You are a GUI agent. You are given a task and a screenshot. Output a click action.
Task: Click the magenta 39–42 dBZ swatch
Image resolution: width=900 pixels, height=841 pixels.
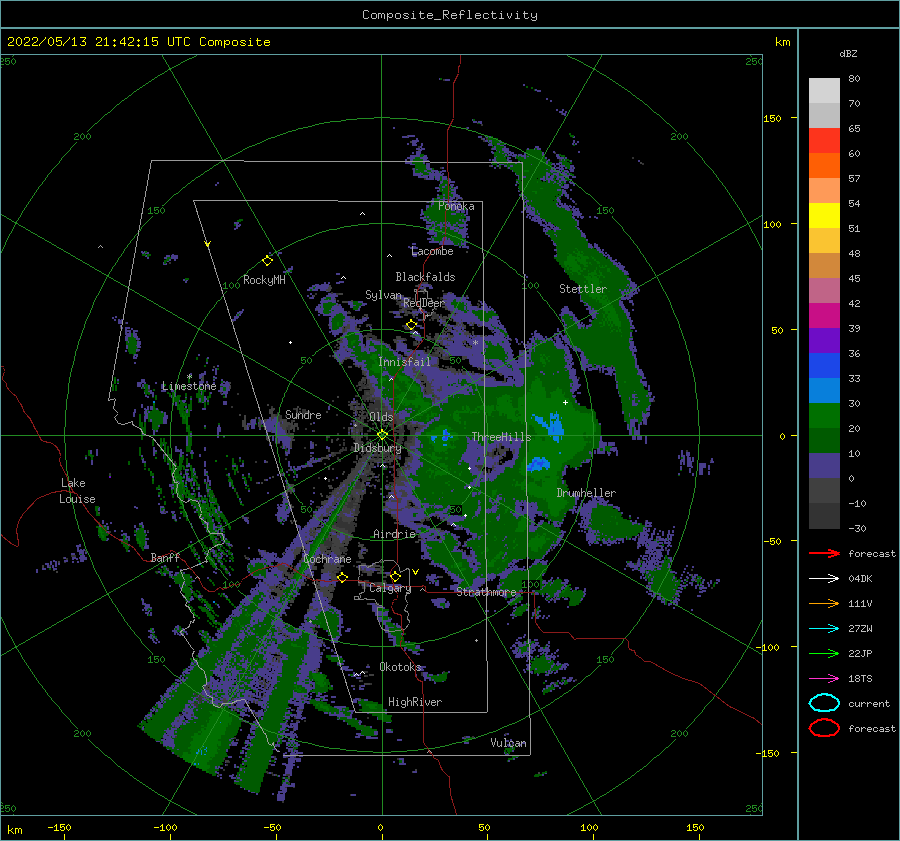coord(824,316)
